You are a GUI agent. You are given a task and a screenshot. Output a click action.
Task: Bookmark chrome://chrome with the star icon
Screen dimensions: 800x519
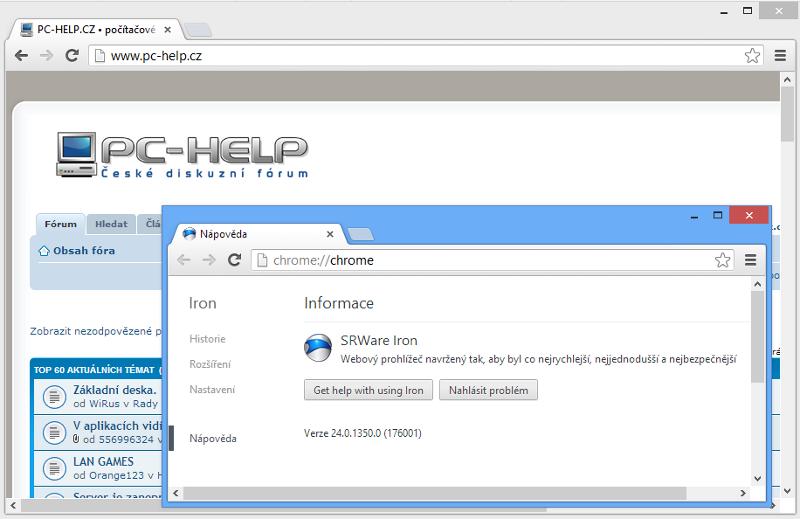[722, 260]
